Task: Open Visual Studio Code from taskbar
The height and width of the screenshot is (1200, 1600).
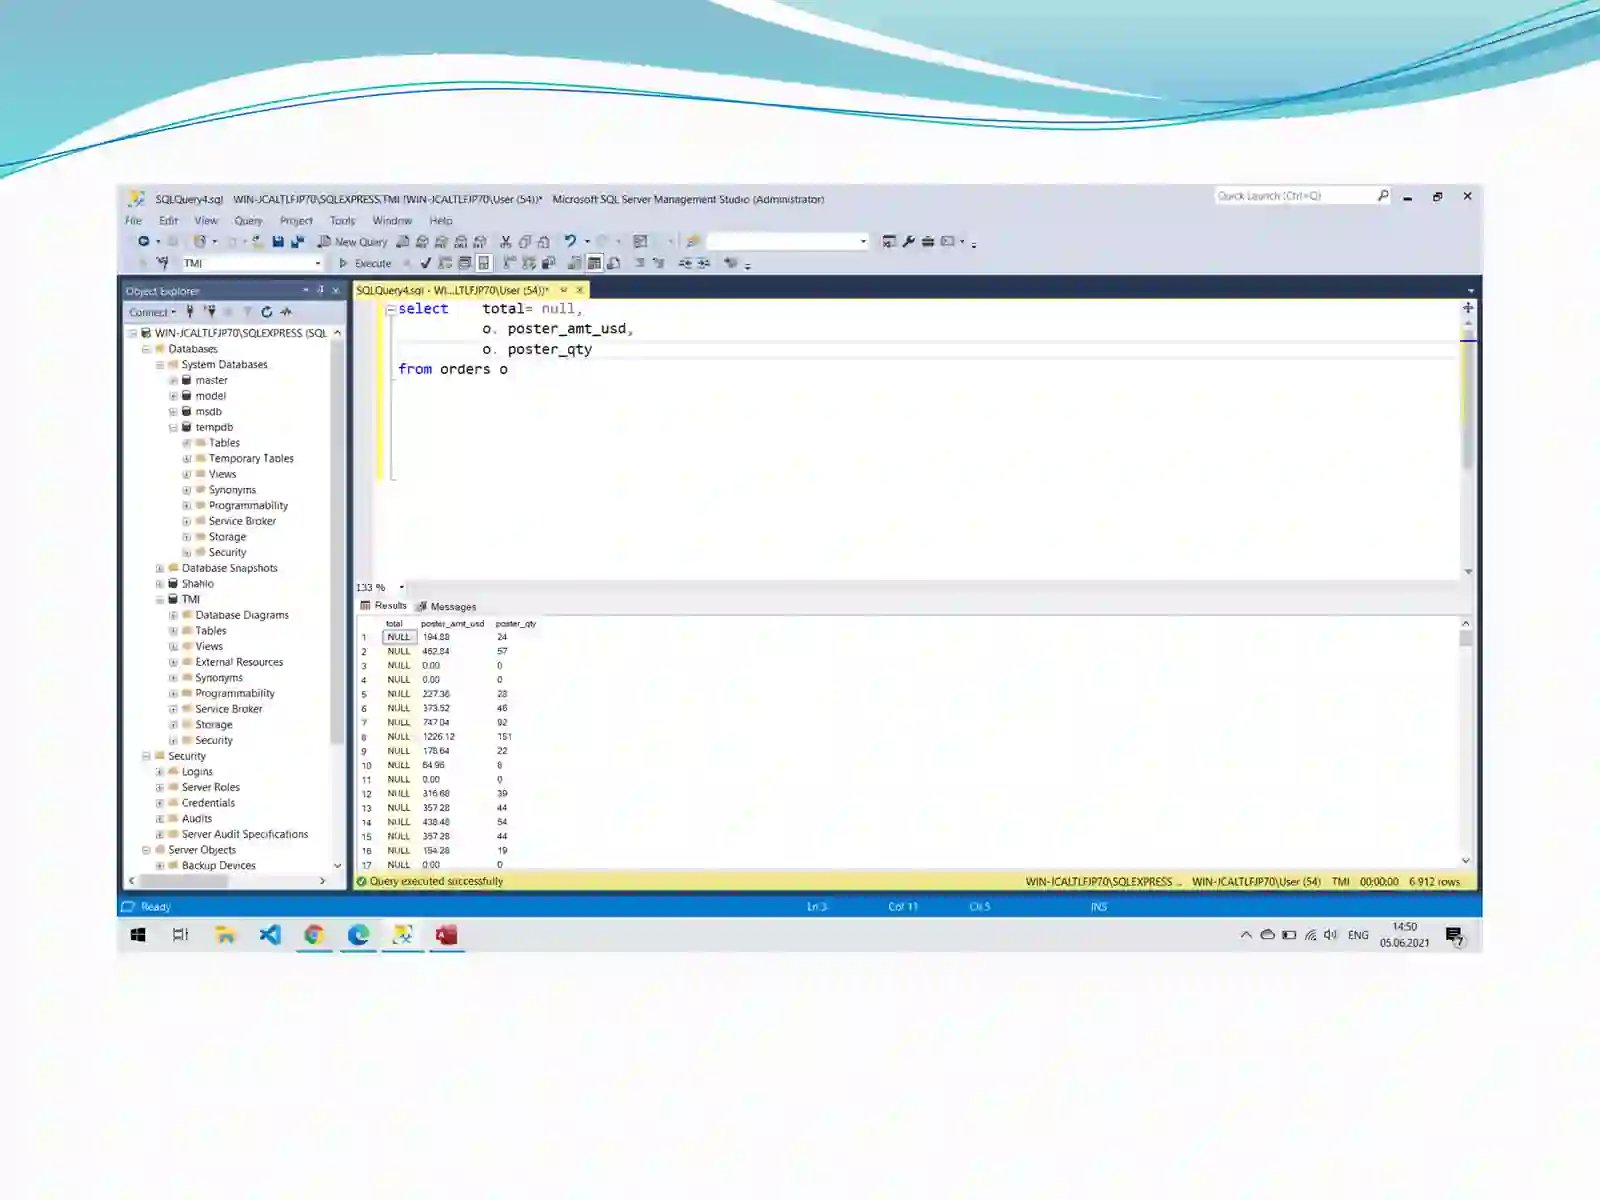Action: (270, 935)
